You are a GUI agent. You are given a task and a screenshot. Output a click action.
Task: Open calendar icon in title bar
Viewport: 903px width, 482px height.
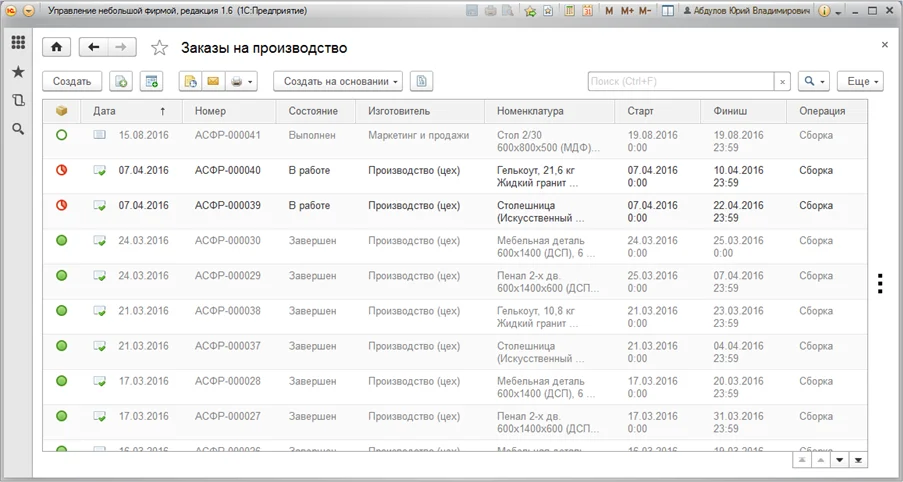588,11
